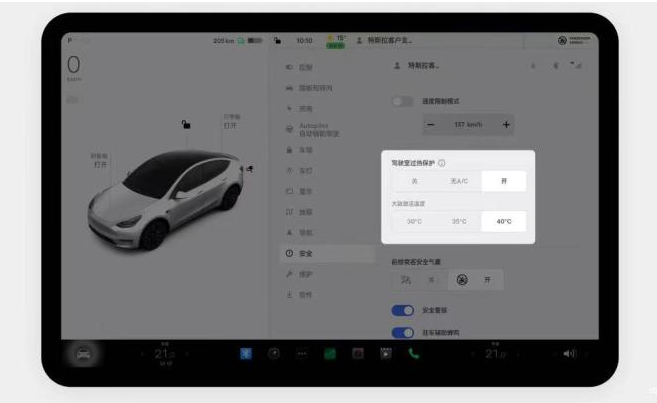Set activation temperature to 30°C
Image resolution: width=657 pixels, height=403 pixels.
tap(413, 221)
